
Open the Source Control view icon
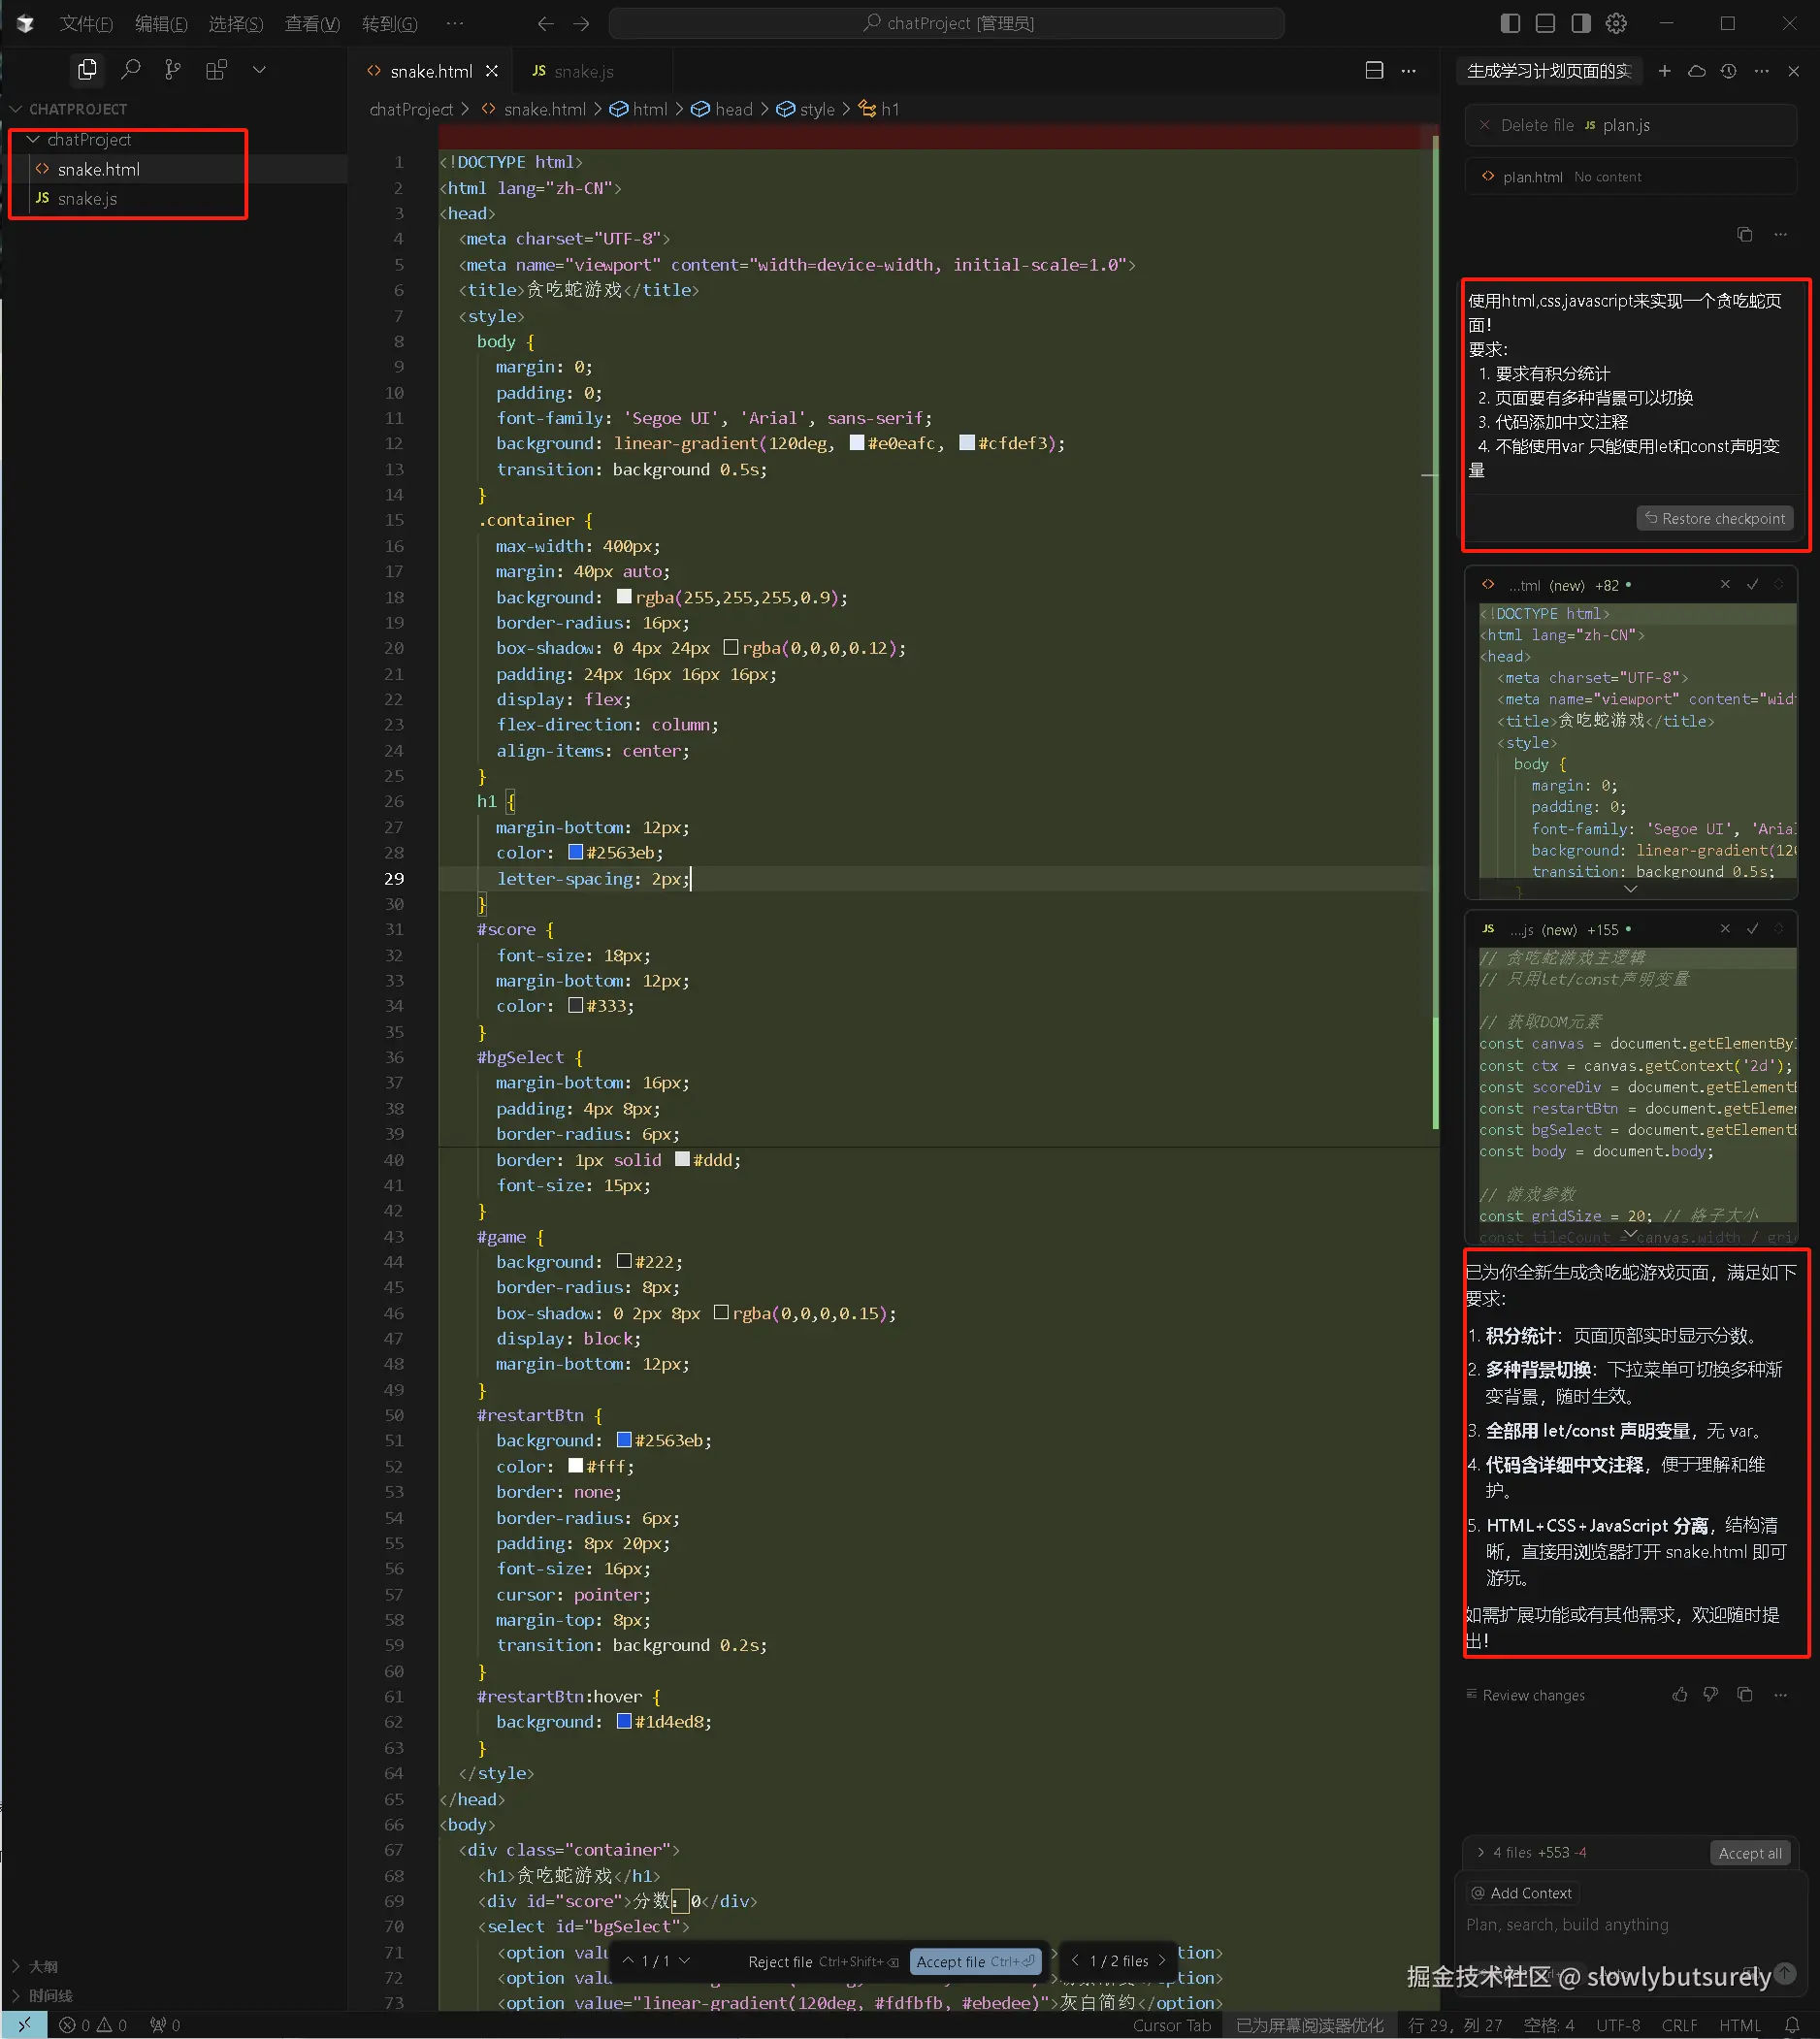(173, 70)
